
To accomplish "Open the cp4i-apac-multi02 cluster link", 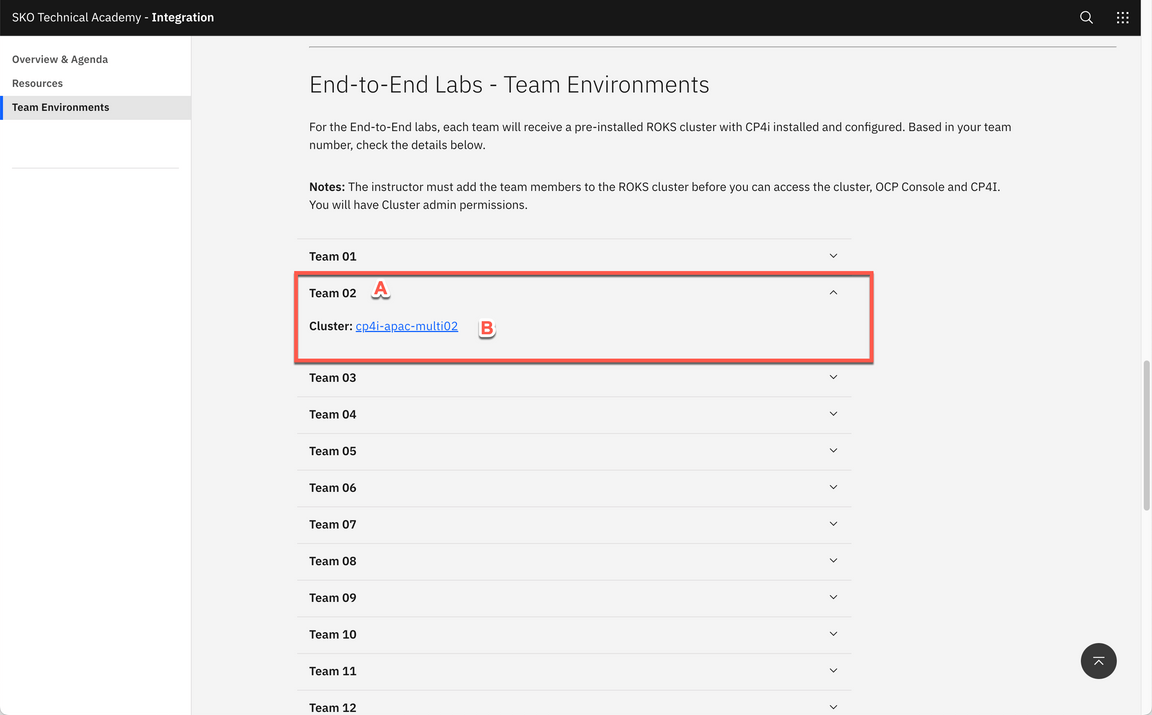I will pos(406,326).
